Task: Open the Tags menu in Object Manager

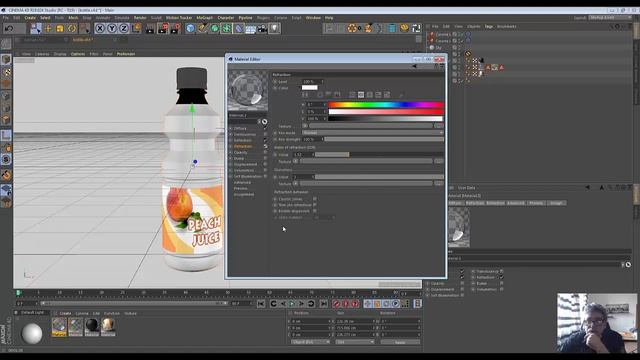Action: 489,27
